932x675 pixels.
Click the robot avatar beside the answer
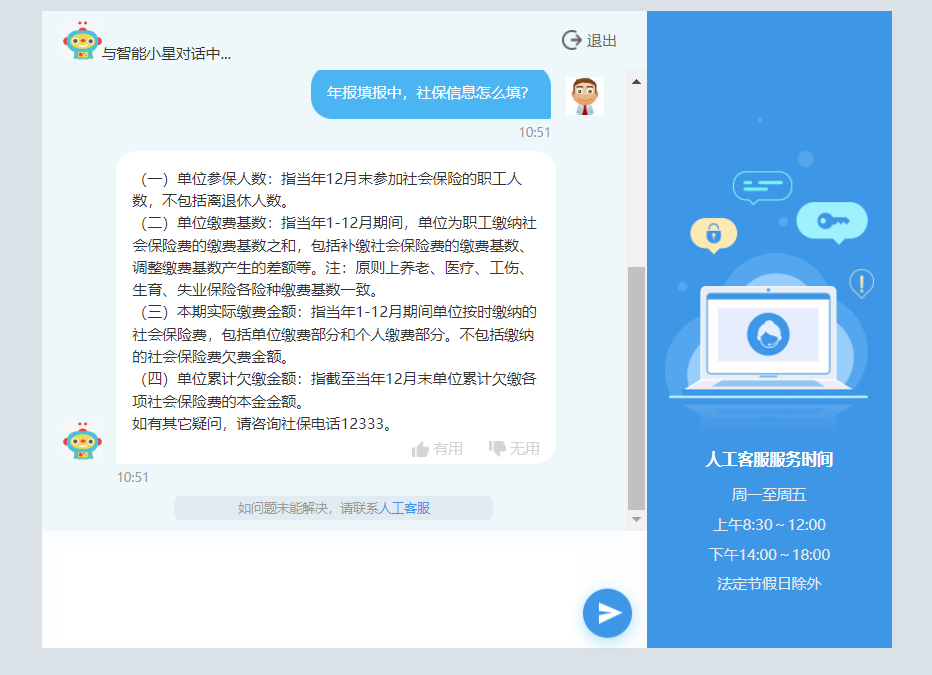click(82, 441)
